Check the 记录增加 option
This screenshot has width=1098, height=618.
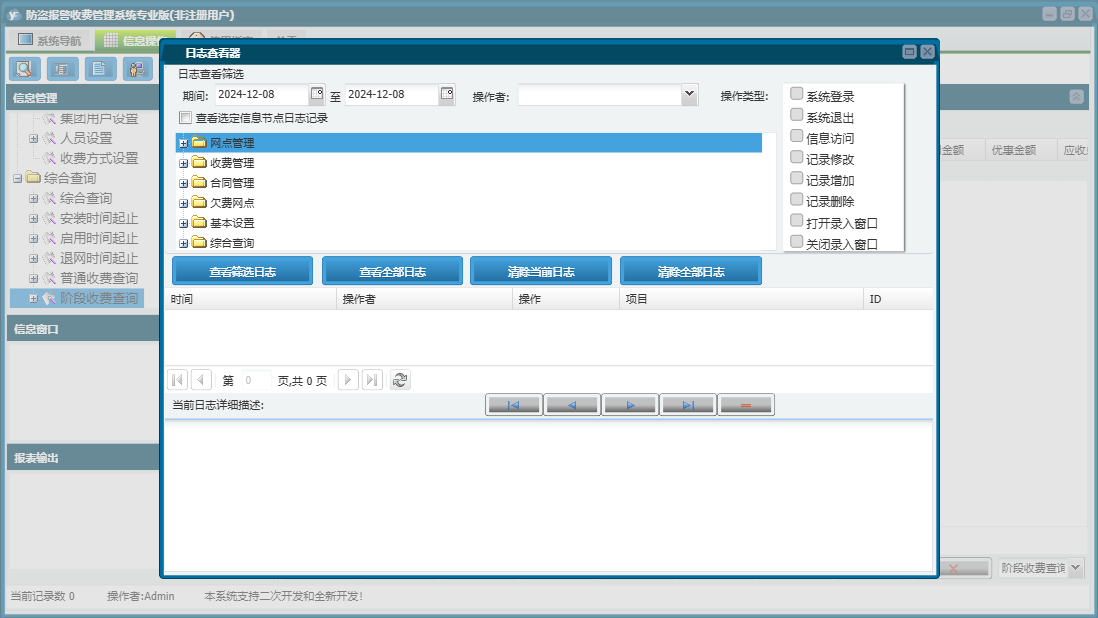coord(796,178)
